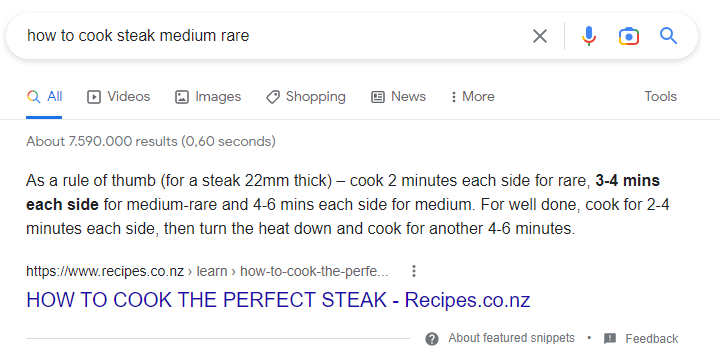Screen dimensions: 720x360
Task: Expand the More search options menu
Action: pos(473,96)
